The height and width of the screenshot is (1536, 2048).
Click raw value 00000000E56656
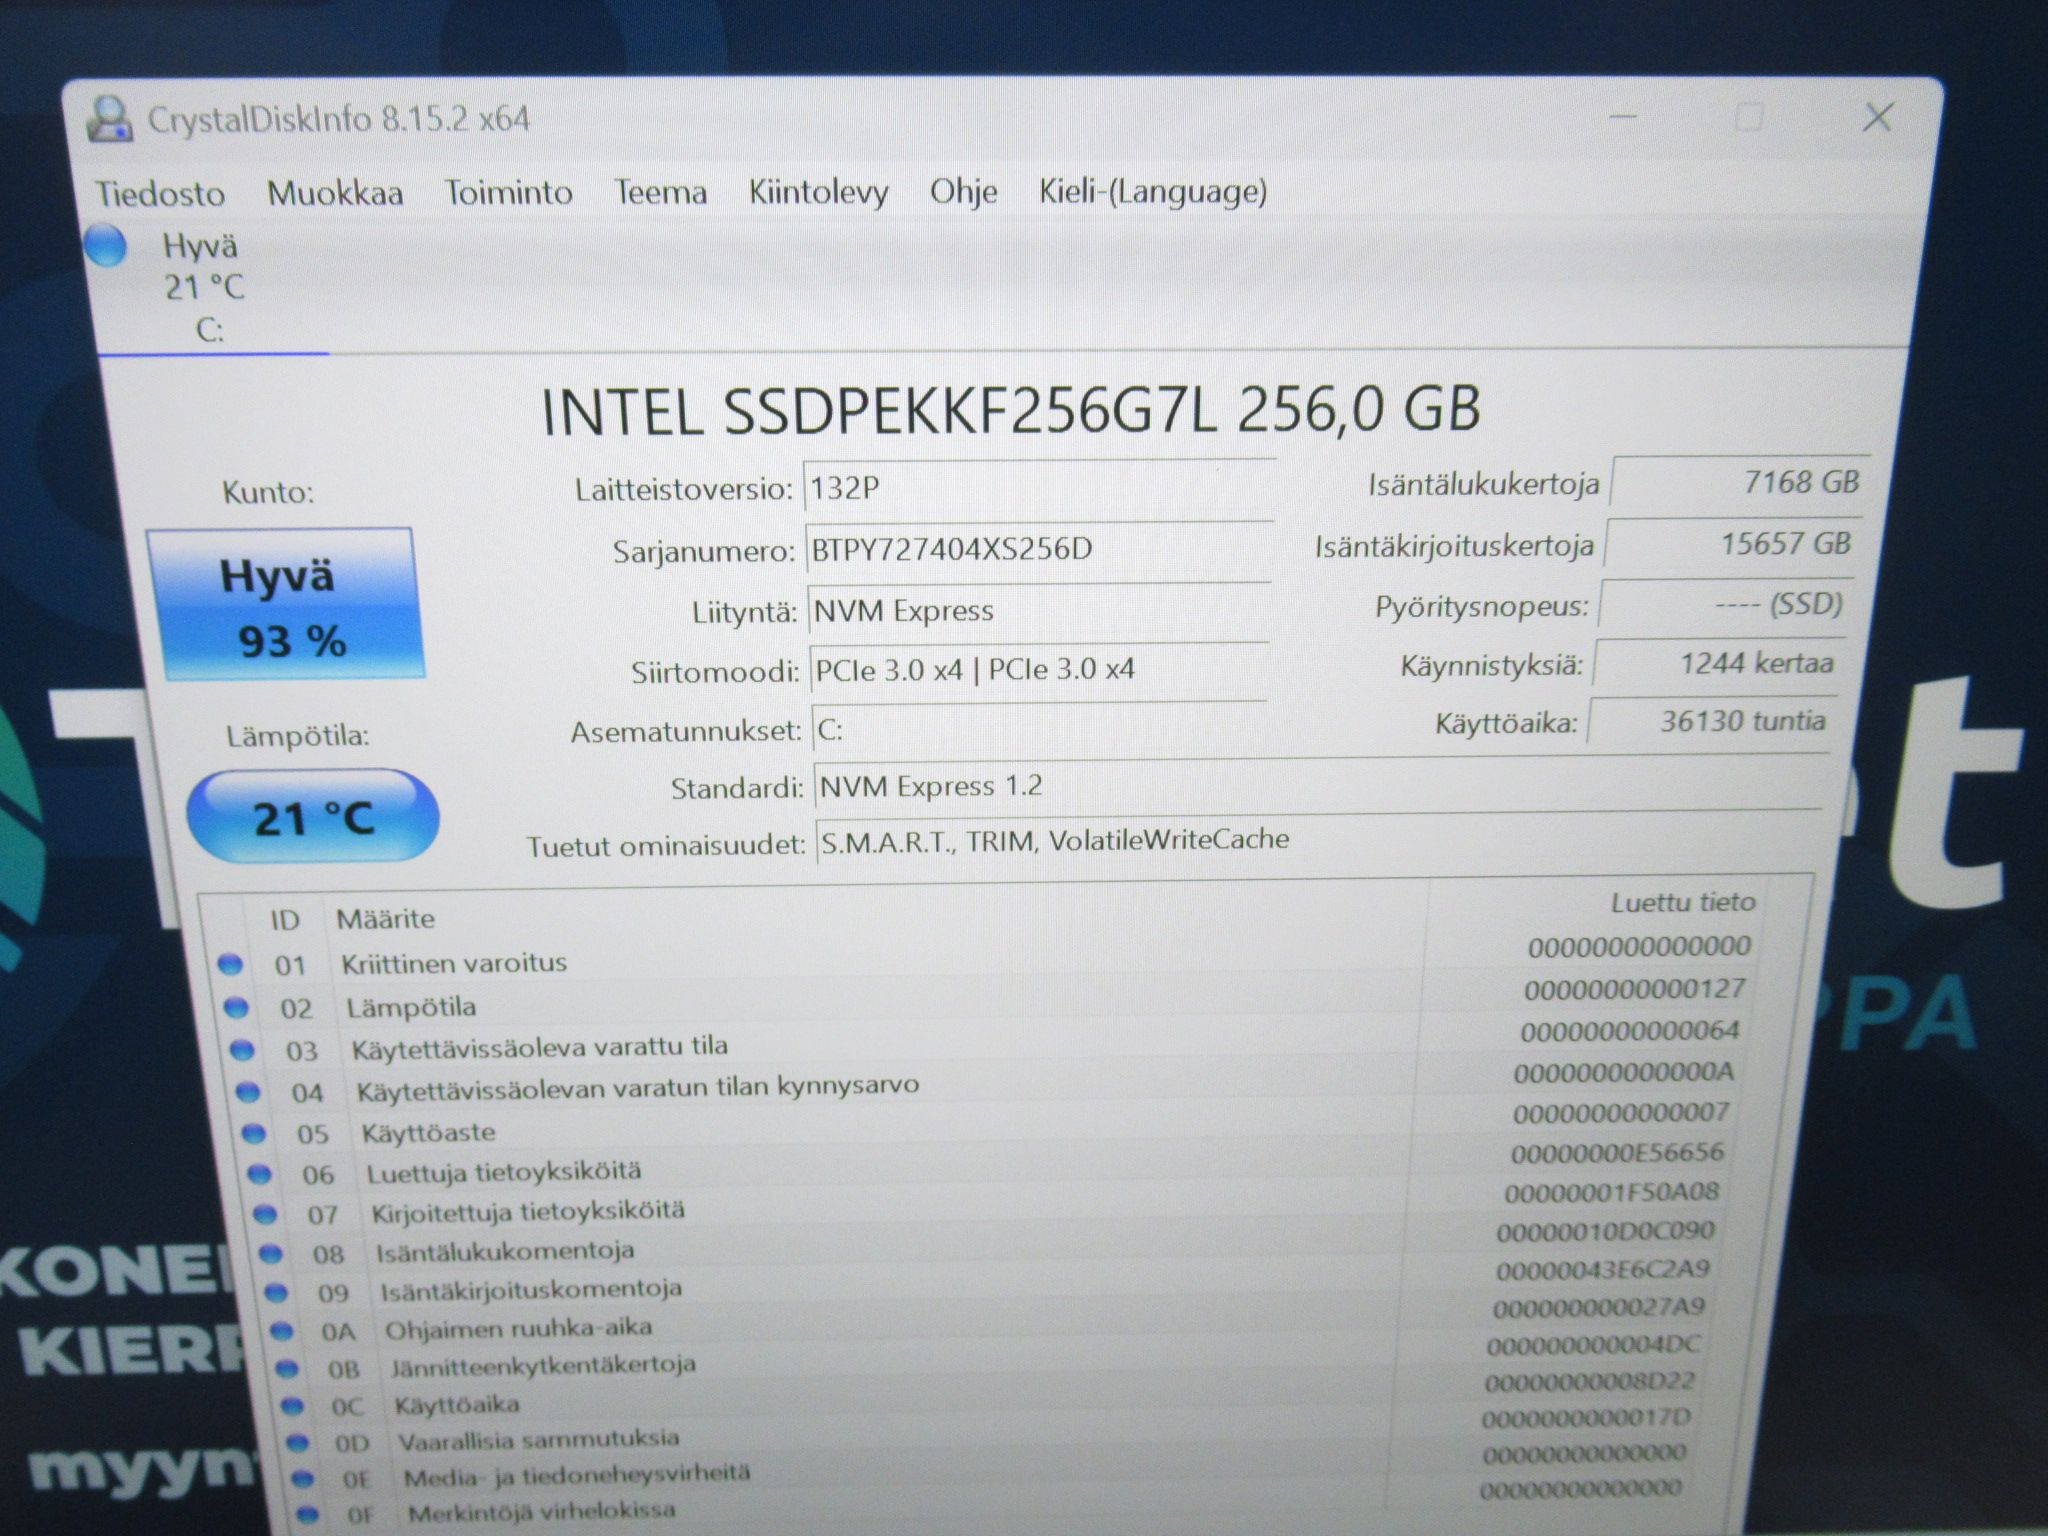1617,1153
